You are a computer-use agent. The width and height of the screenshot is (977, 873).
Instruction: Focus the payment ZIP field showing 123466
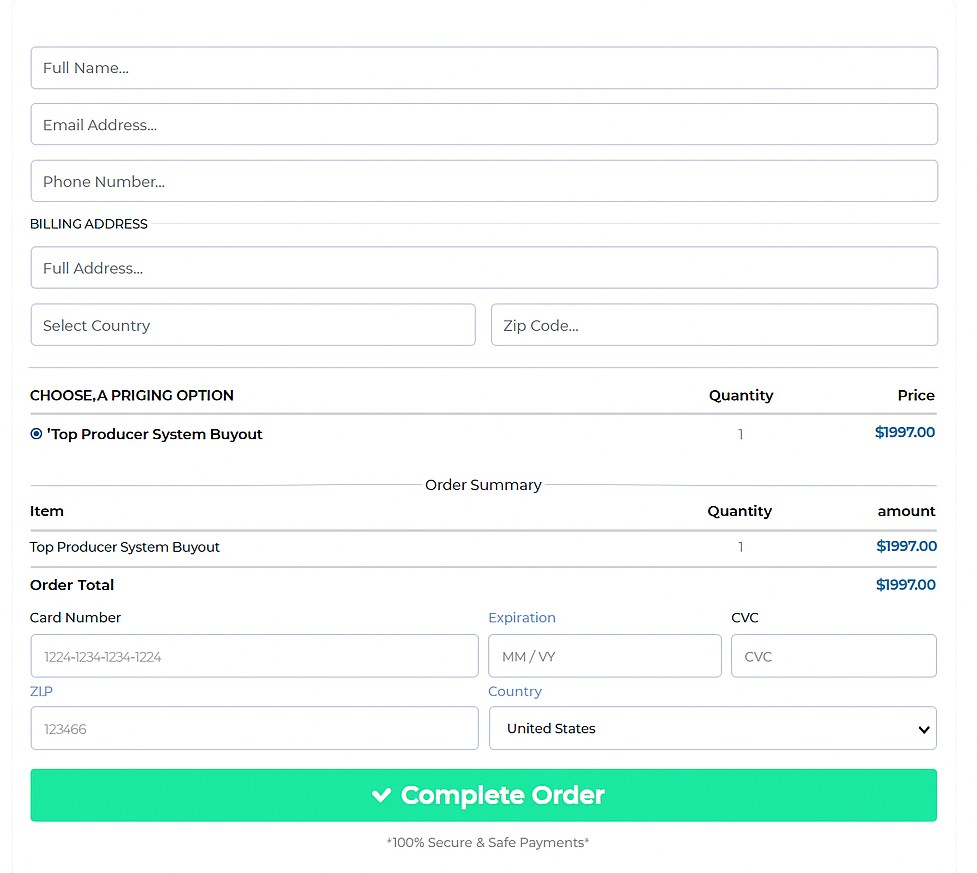[x=254, y=729]
